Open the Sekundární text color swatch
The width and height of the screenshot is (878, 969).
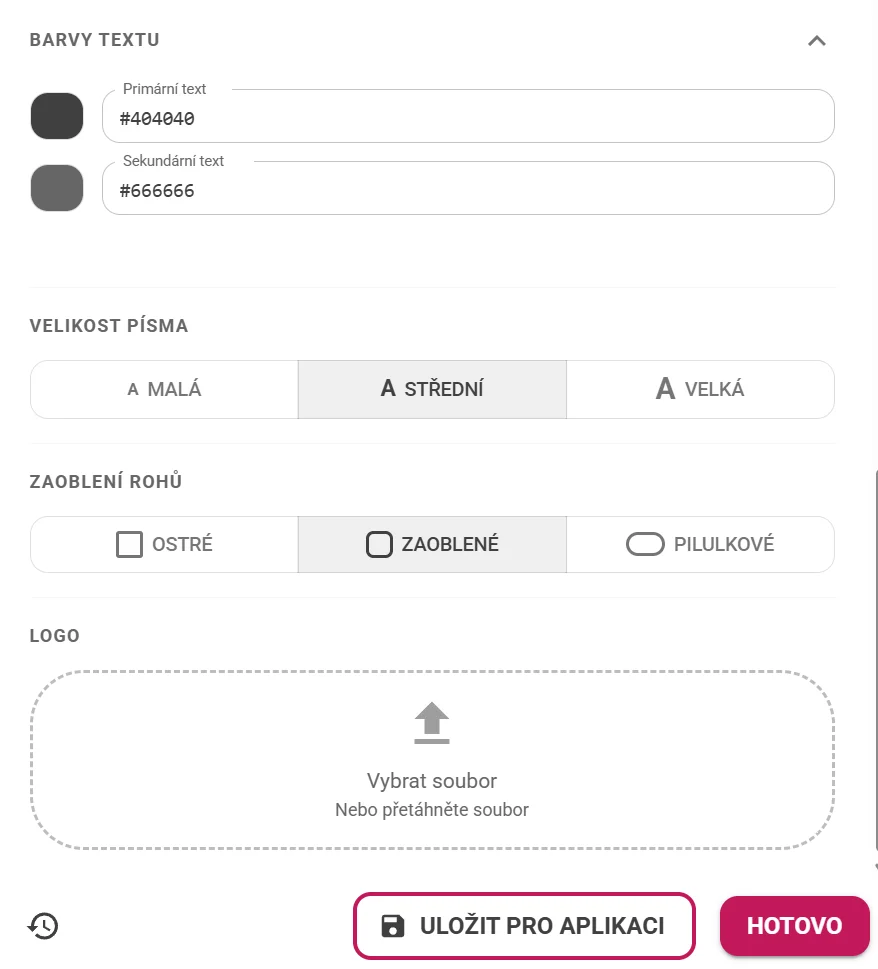tap(57, 188)
